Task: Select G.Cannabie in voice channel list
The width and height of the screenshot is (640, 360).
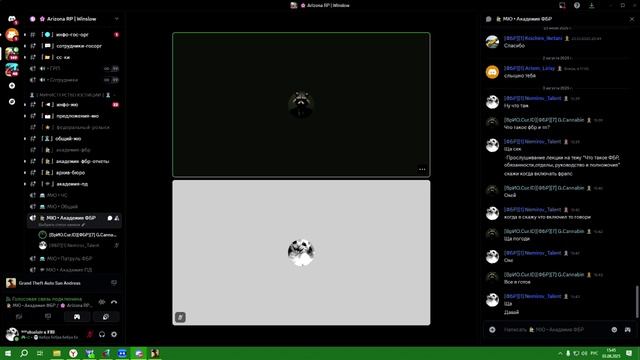Action: [78, 235]
